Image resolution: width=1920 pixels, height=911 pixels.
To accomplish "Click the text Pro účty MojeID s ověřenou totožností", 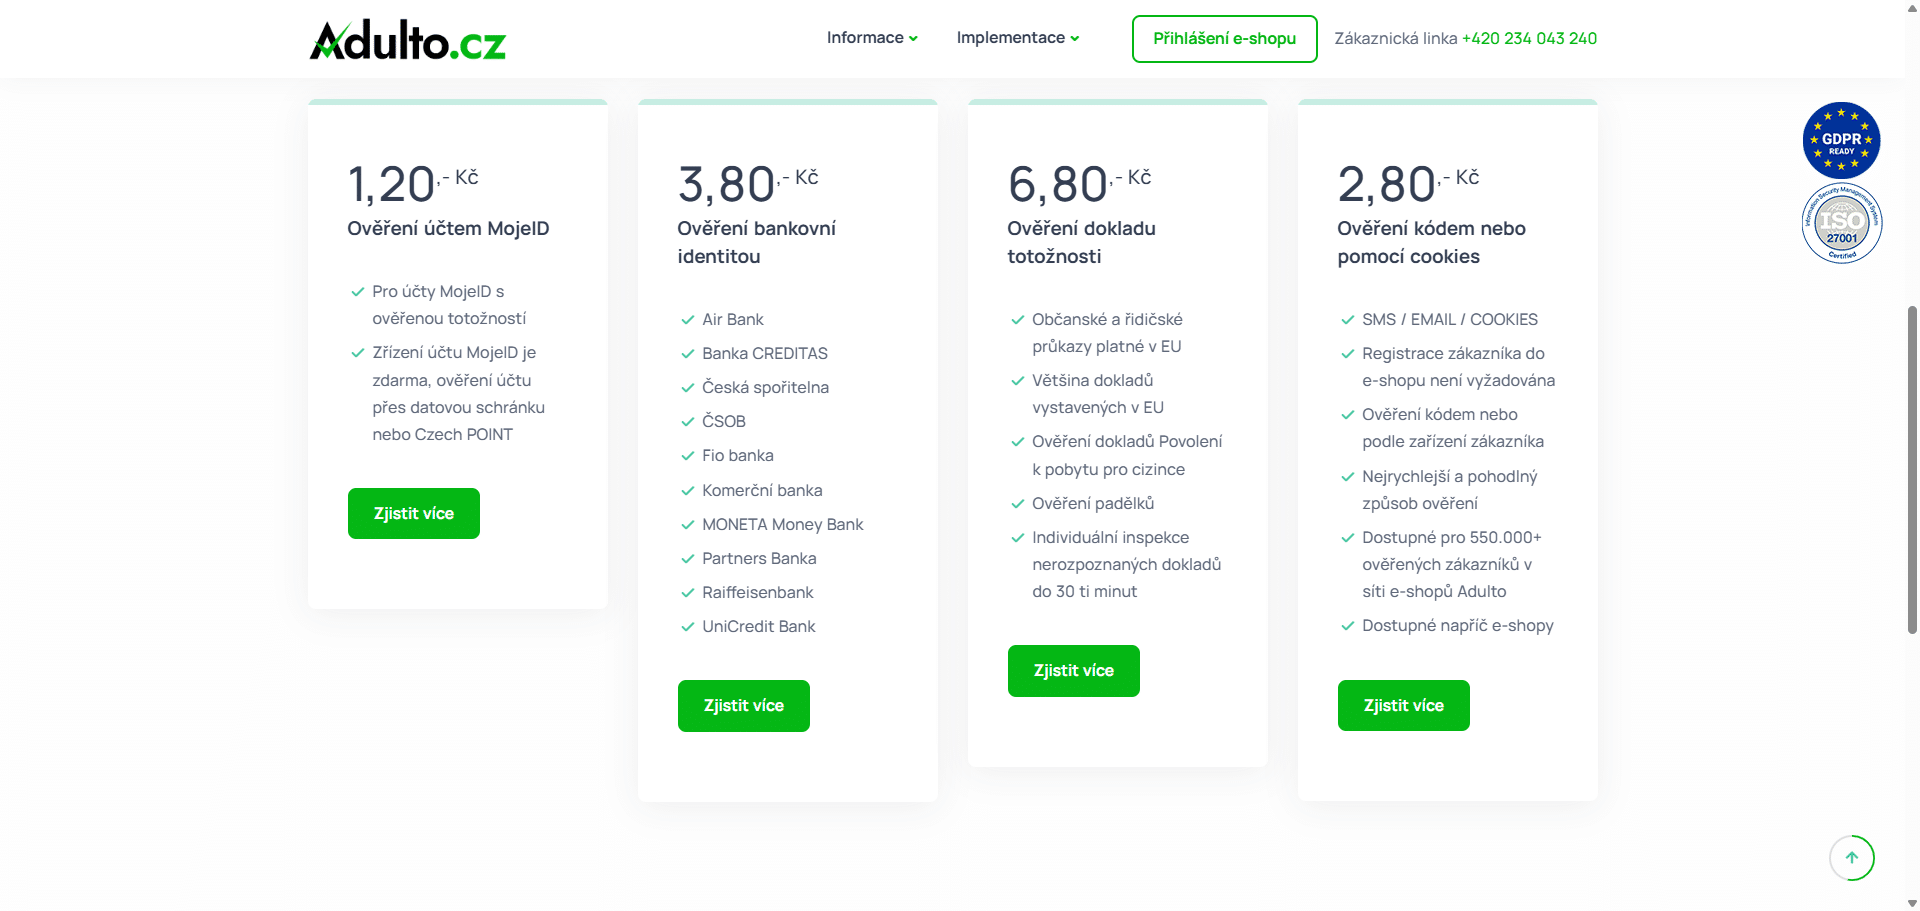I will pyautogui.click(x=449, y=305).
